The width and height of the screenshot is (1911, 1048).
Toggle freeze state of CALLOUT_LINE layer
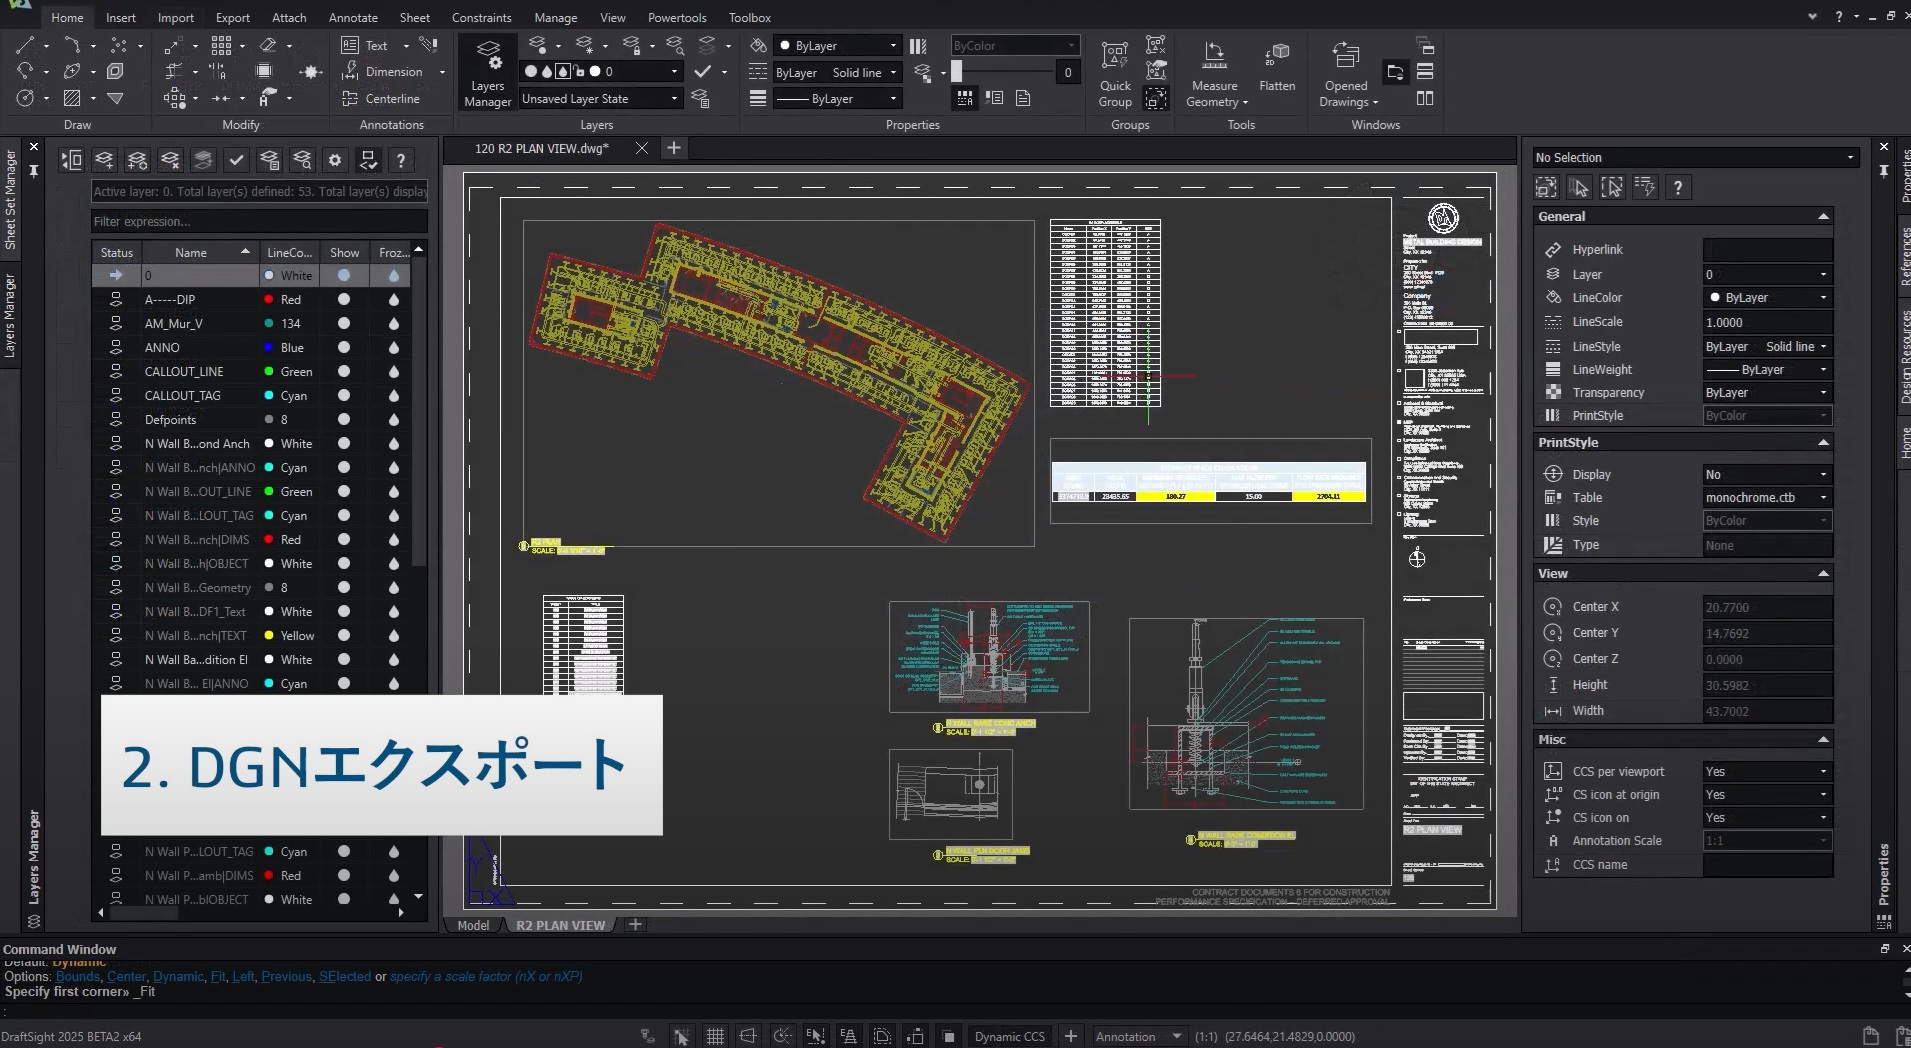click(393, 372)
